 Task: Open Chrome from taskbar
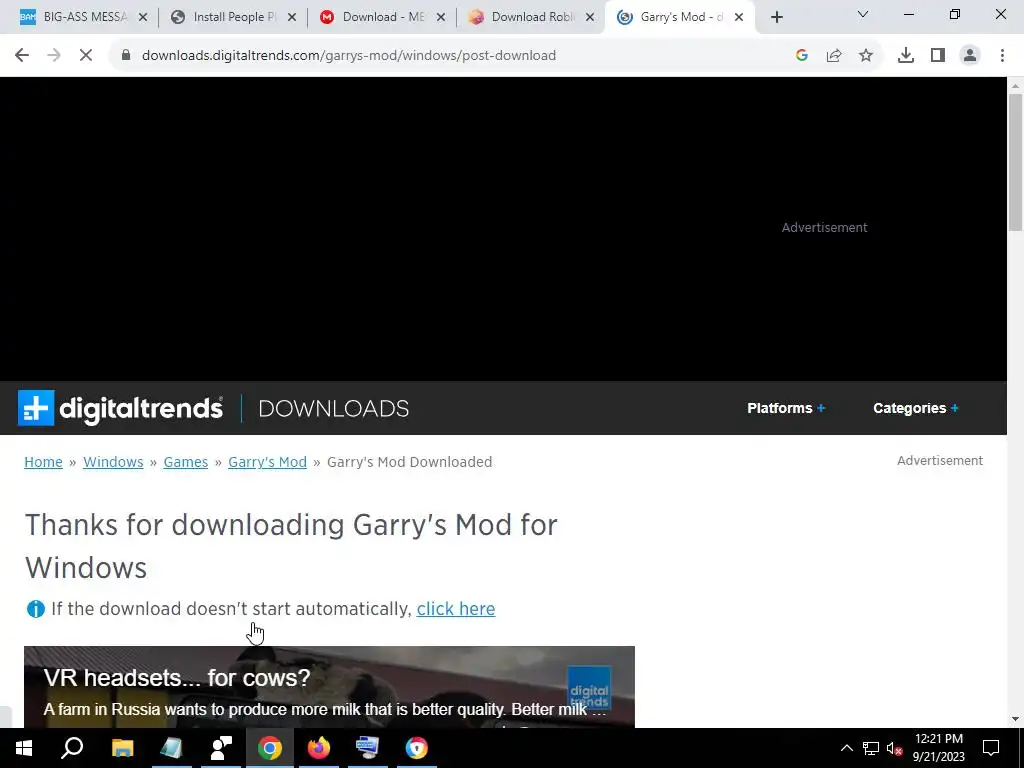(270, 748)
